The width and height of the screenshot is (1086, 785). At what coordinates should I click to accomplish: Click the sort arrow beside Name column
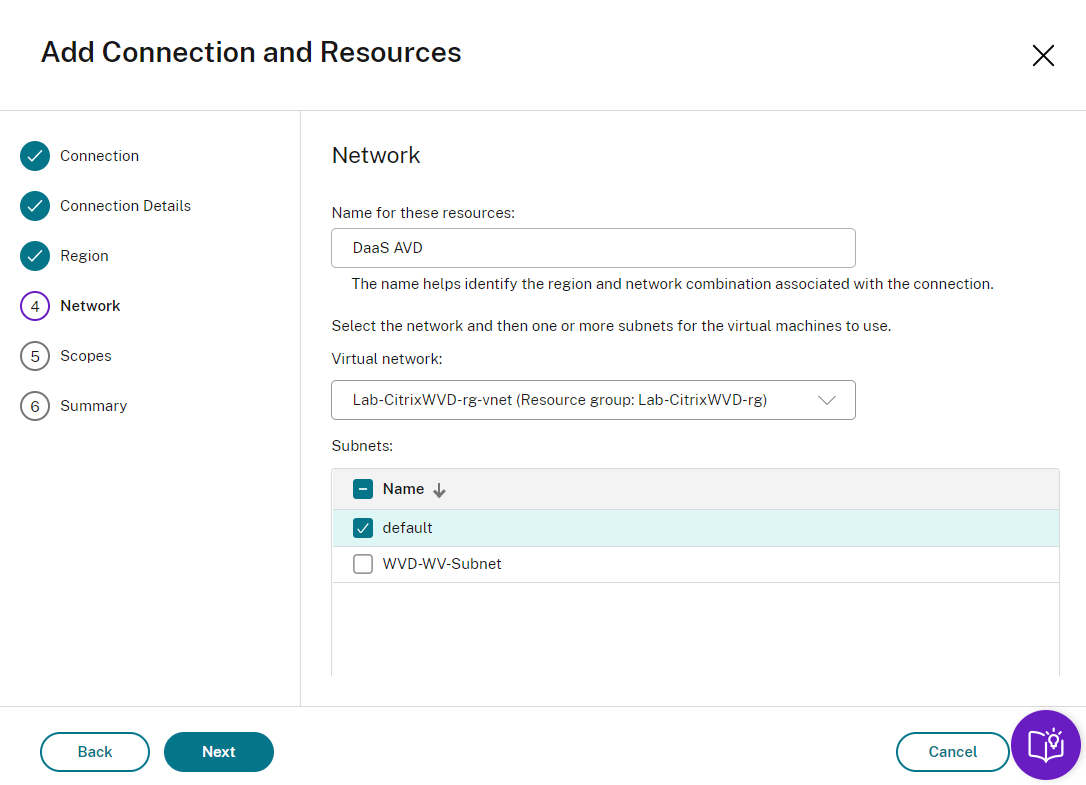point(439,490)
